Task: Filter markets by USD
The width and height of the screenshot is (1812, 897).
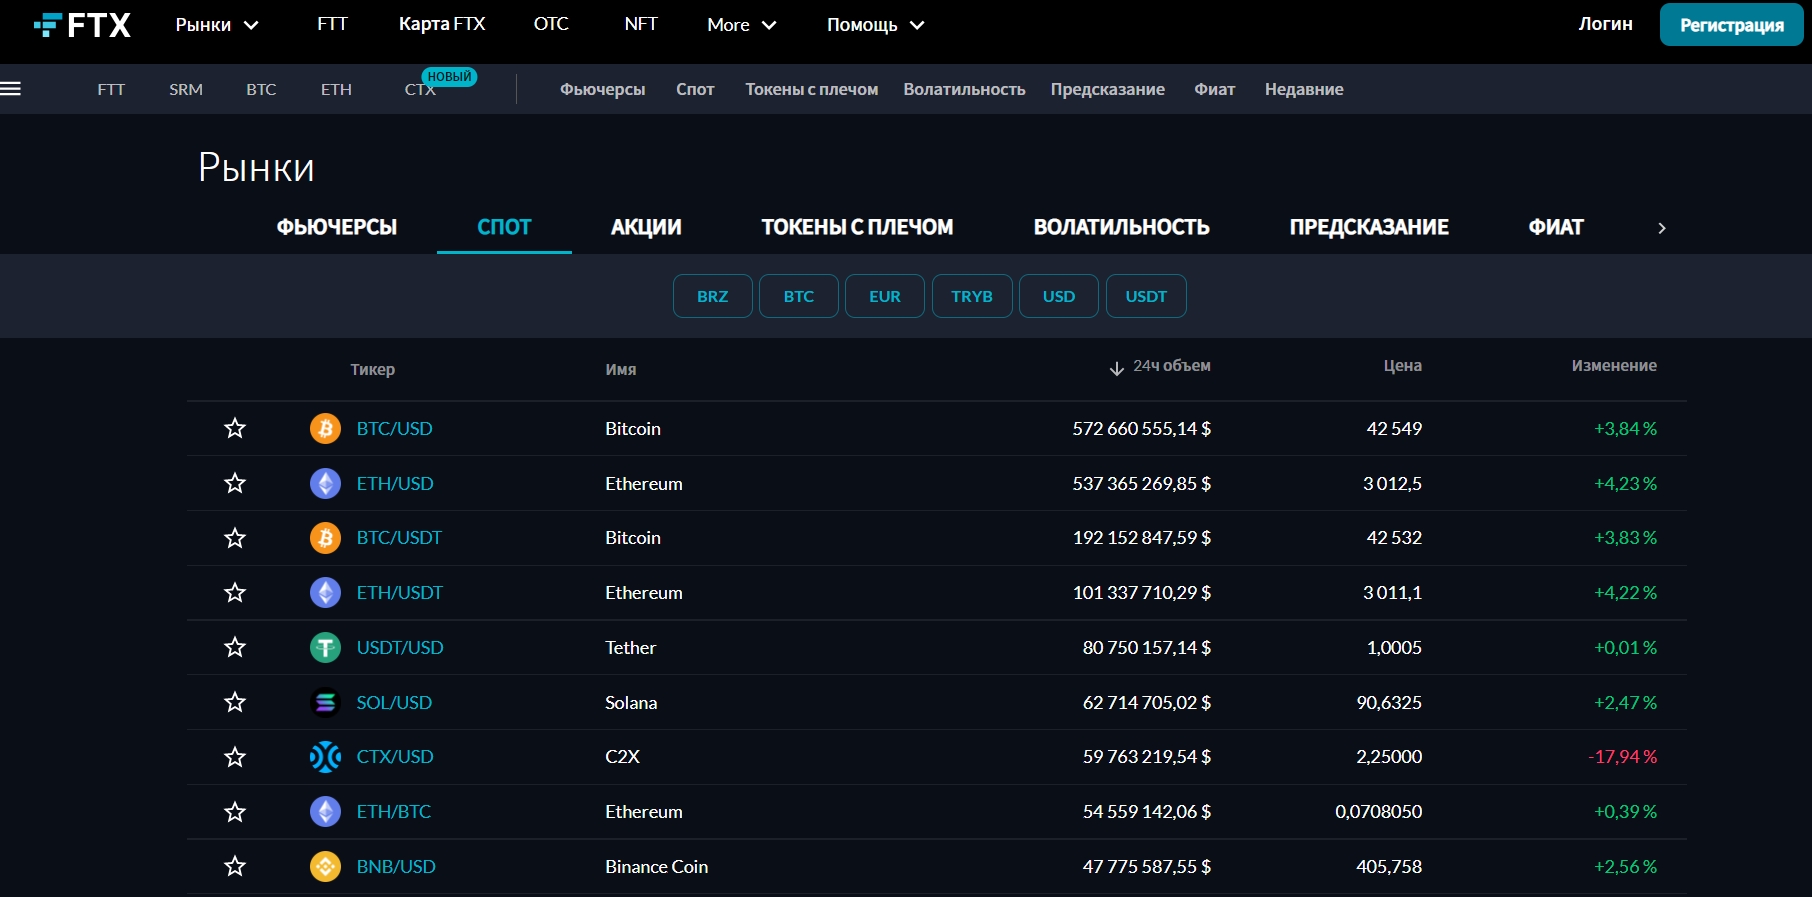Action: click(x=1059, y=296)
